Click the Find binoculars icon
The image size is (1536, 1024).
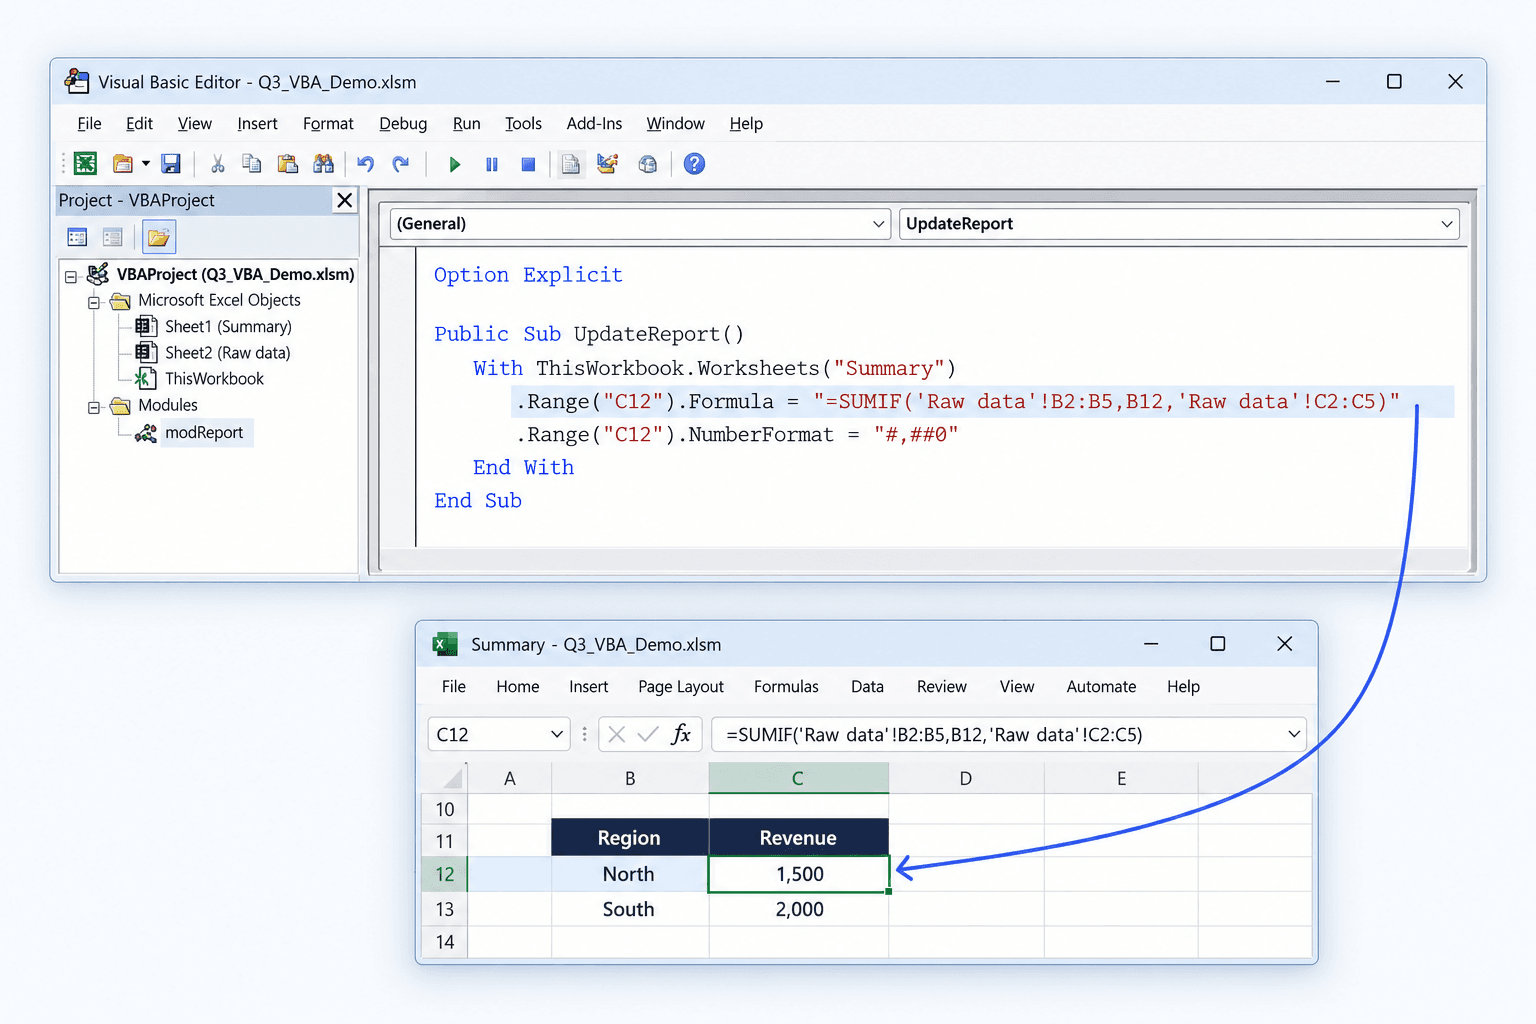323,164
